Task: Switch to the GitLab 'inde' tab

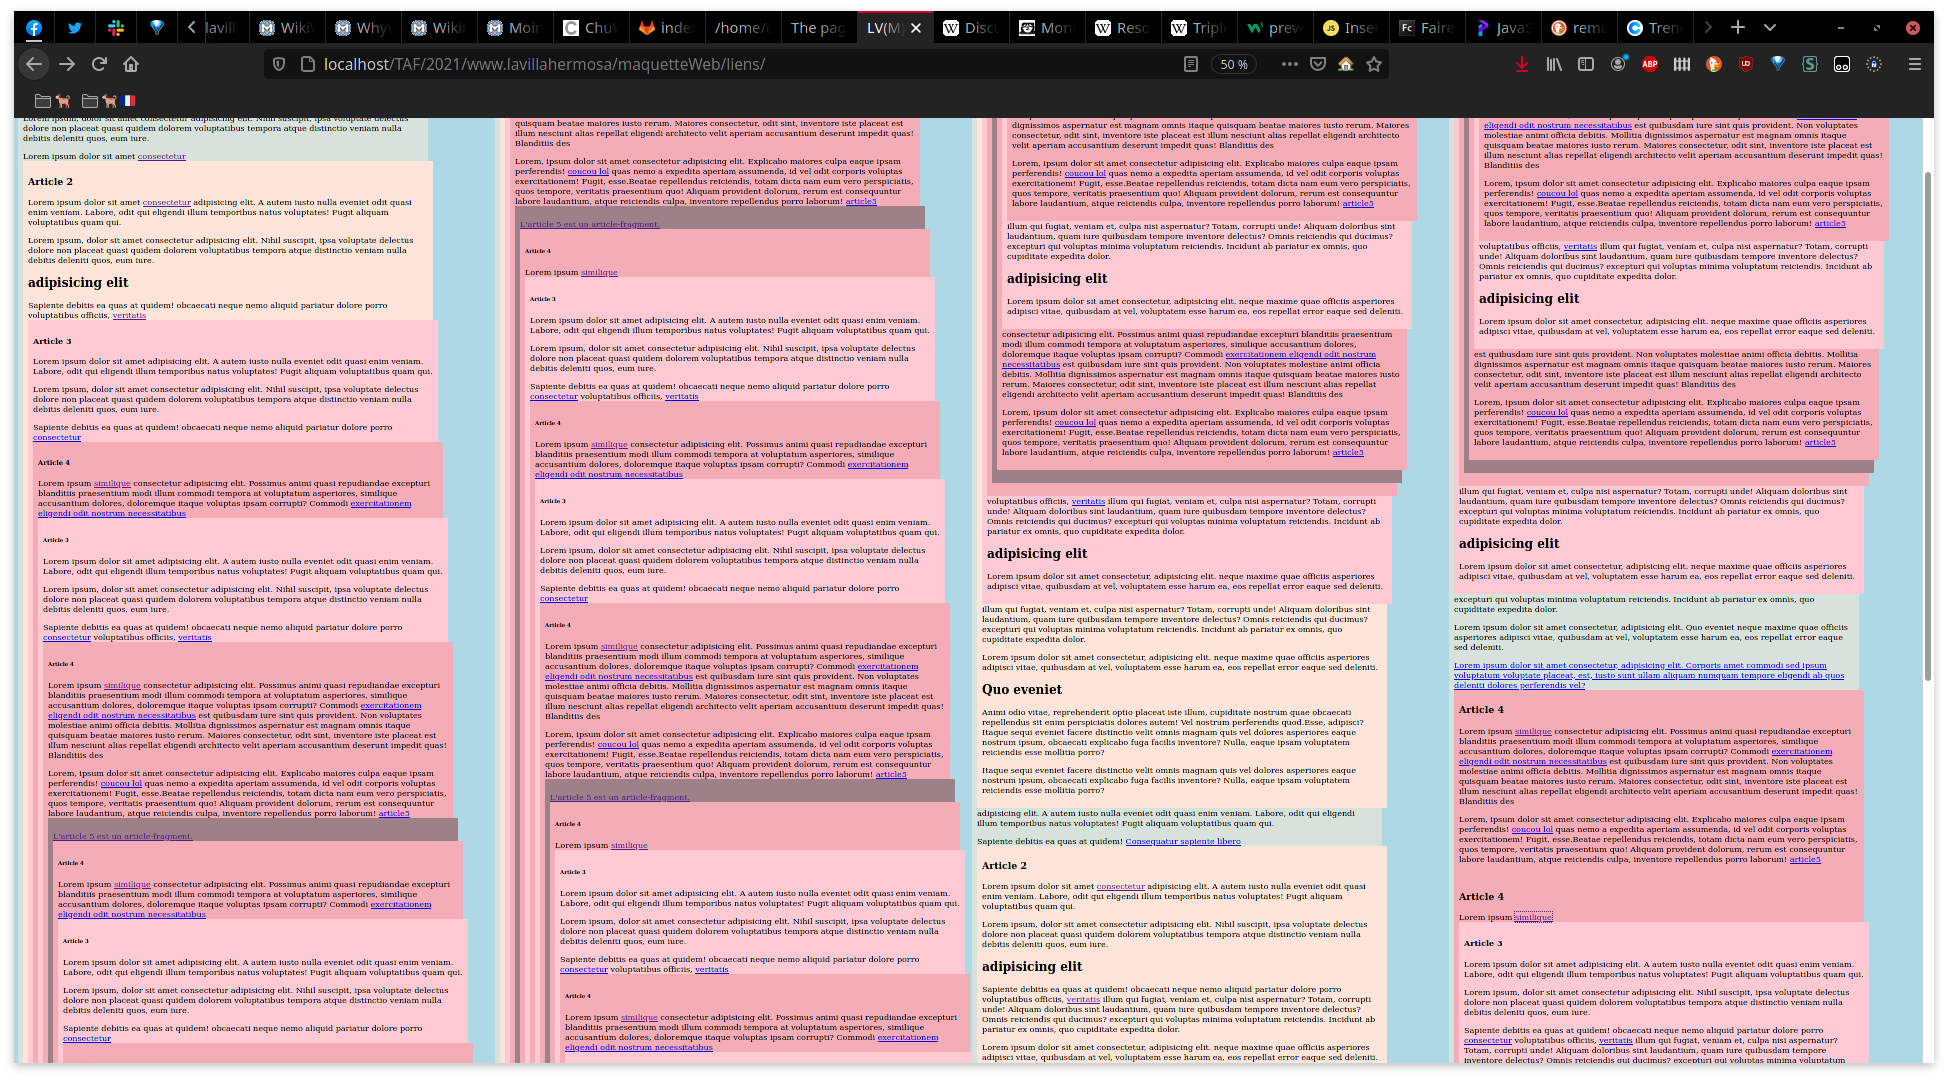Action: [x=667, y=27]
